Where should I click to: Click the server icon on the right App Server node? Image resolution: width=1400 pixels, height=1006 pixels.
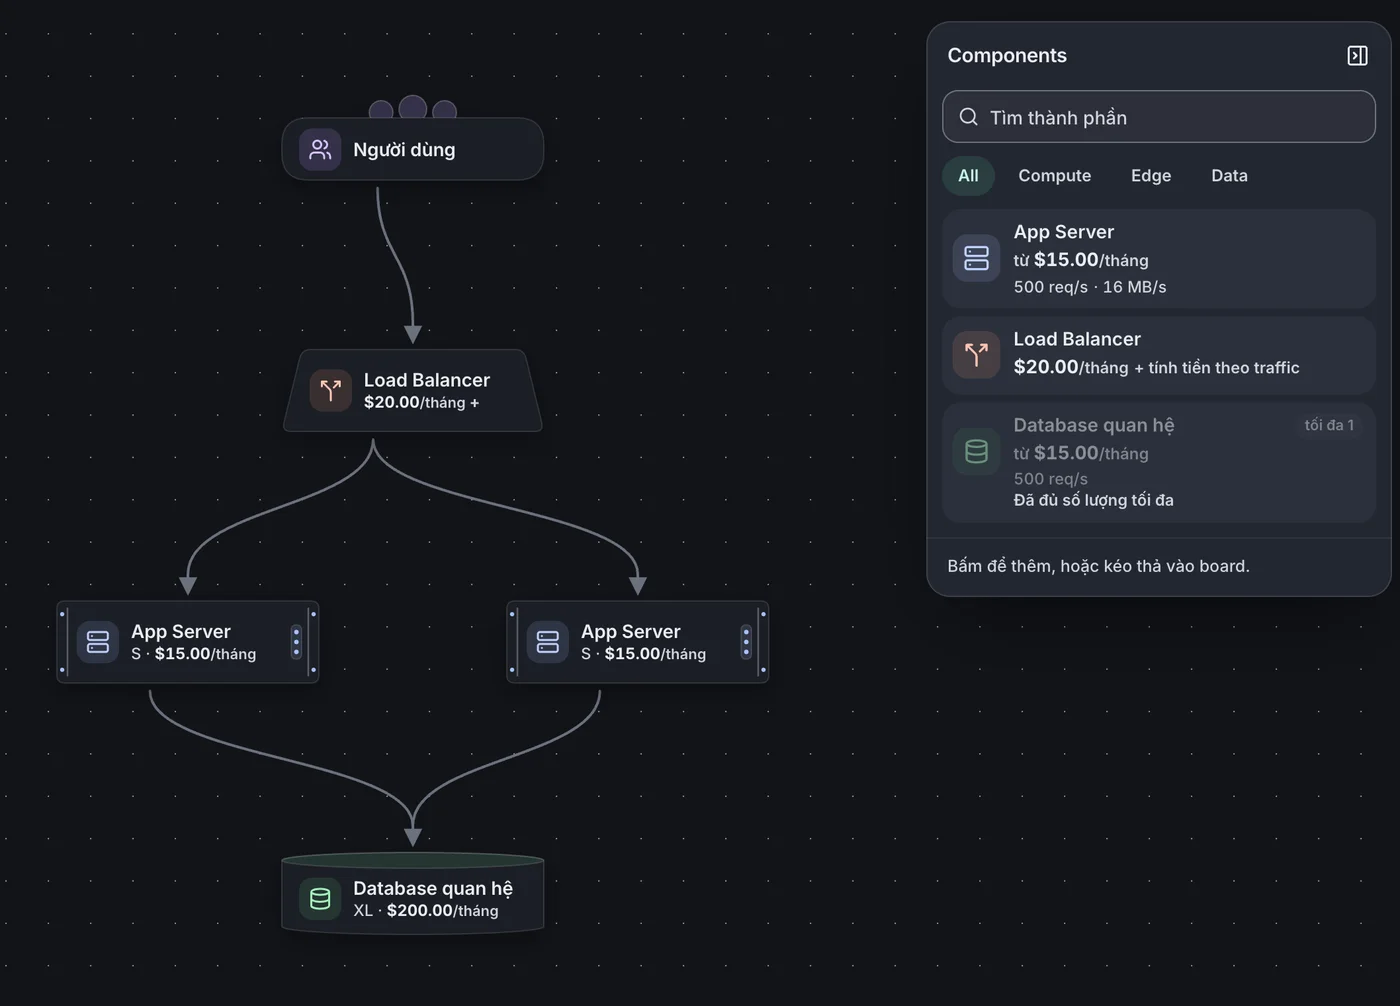(548, 642)
